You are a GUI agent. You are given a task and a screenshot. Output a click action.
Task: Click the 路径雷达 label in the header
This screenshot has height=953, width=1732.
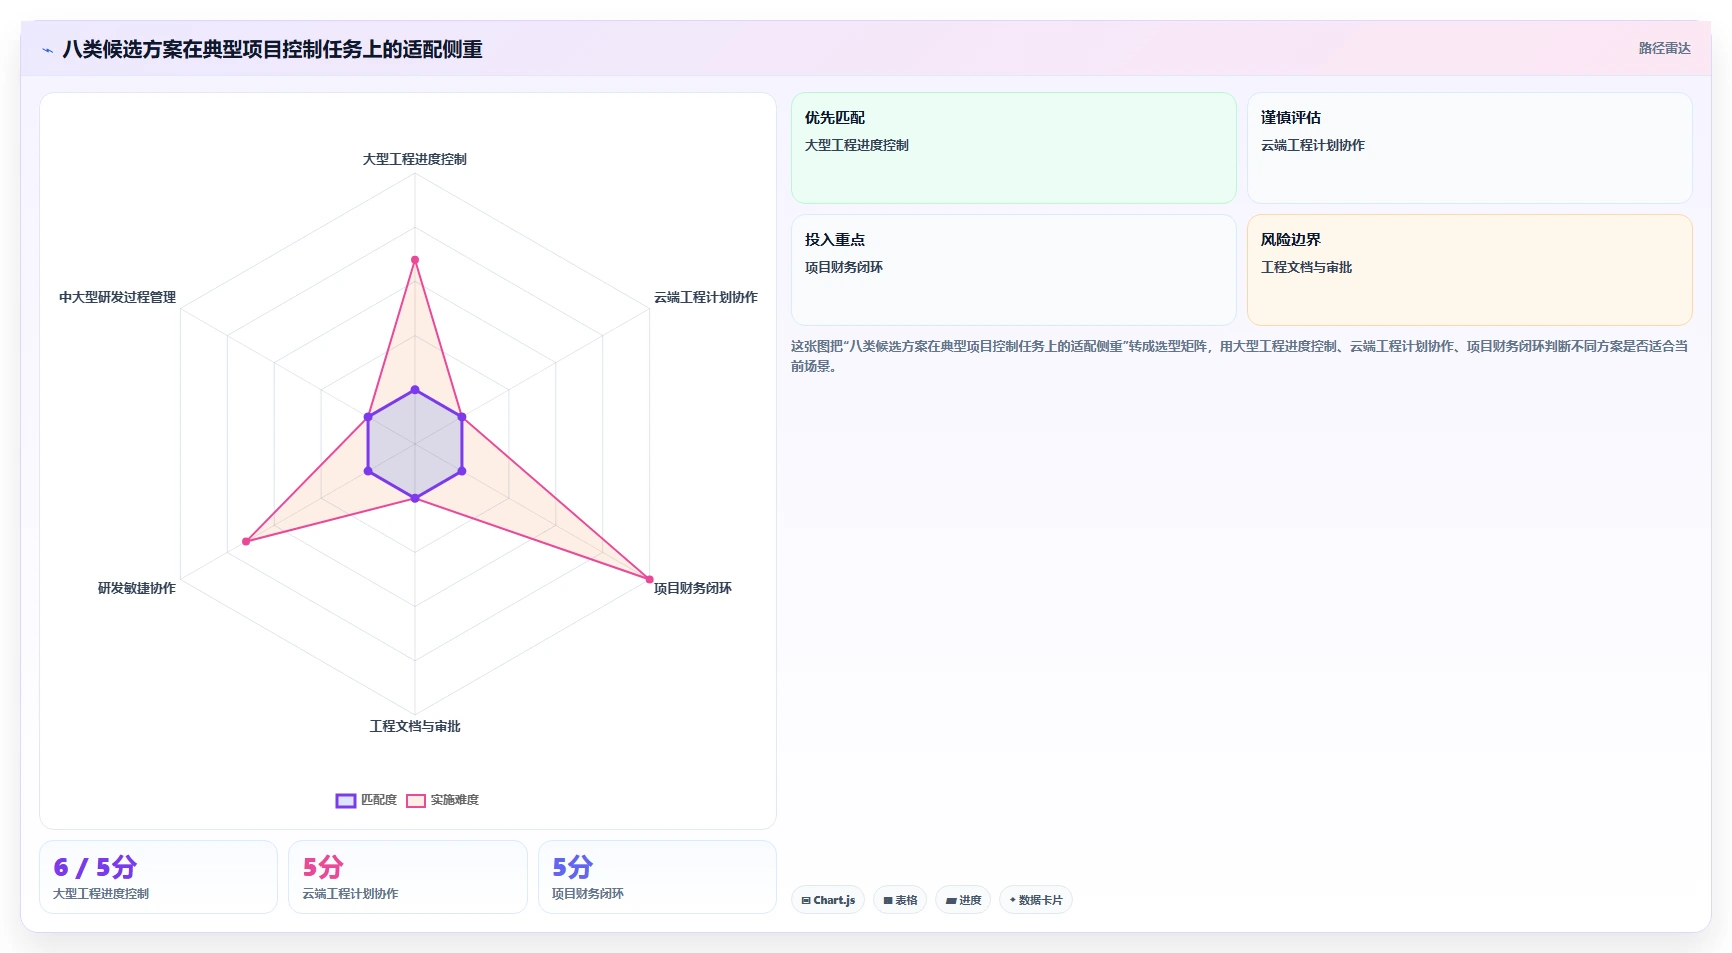(x=1664, y=48)
